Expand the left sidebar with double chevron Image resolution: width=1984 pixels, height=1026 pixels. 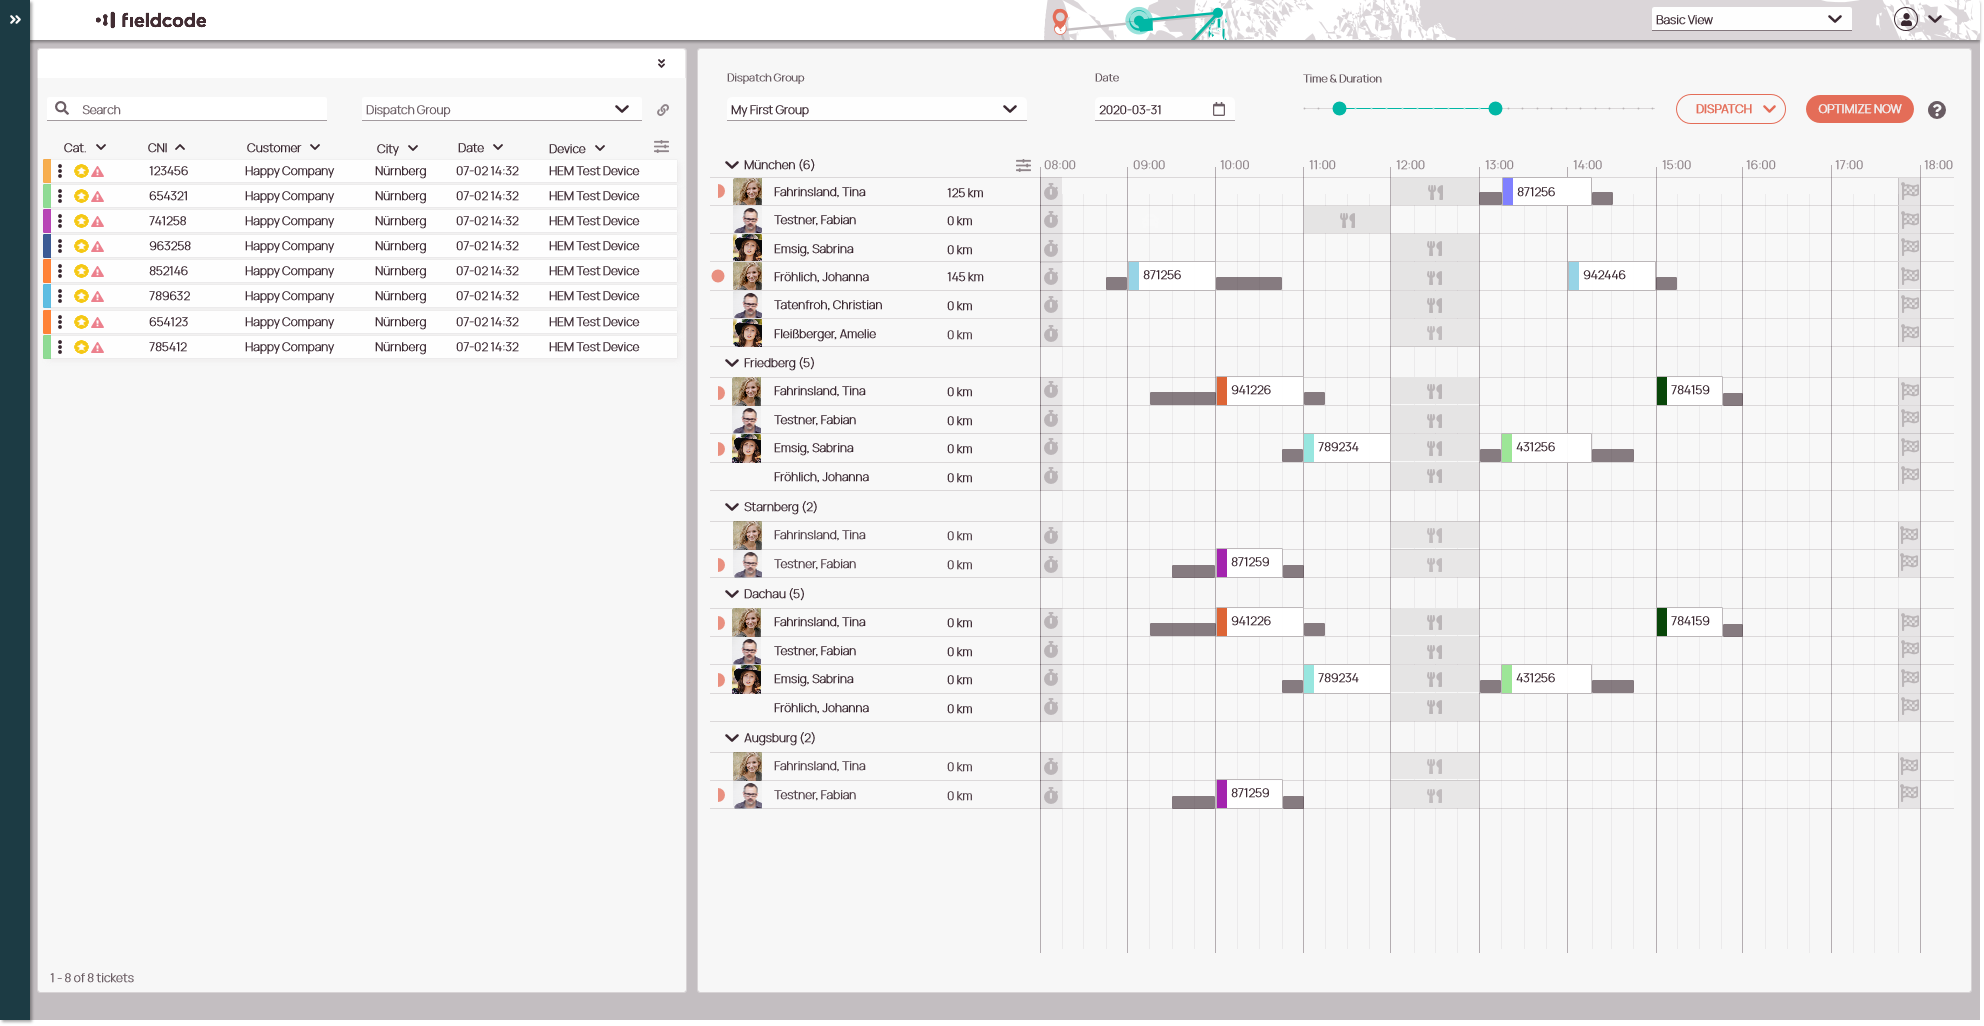pyautogui.click(x=15, y=19)
